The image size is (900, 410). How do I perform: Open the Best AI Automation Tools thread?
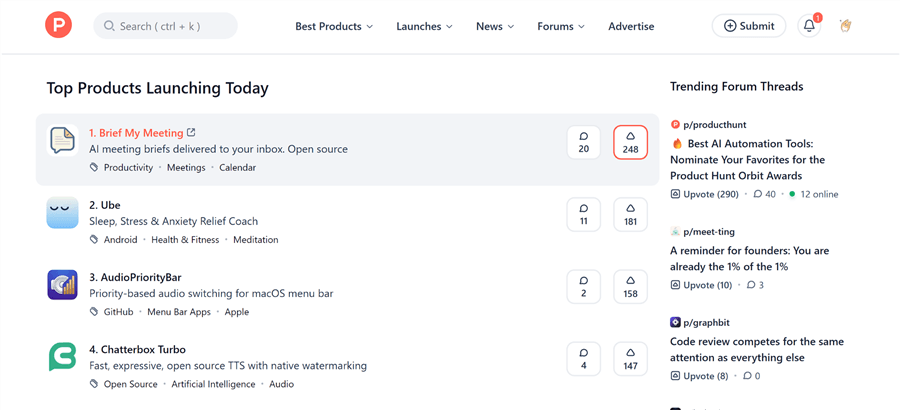pyautogui.click(x=747, y=160)
